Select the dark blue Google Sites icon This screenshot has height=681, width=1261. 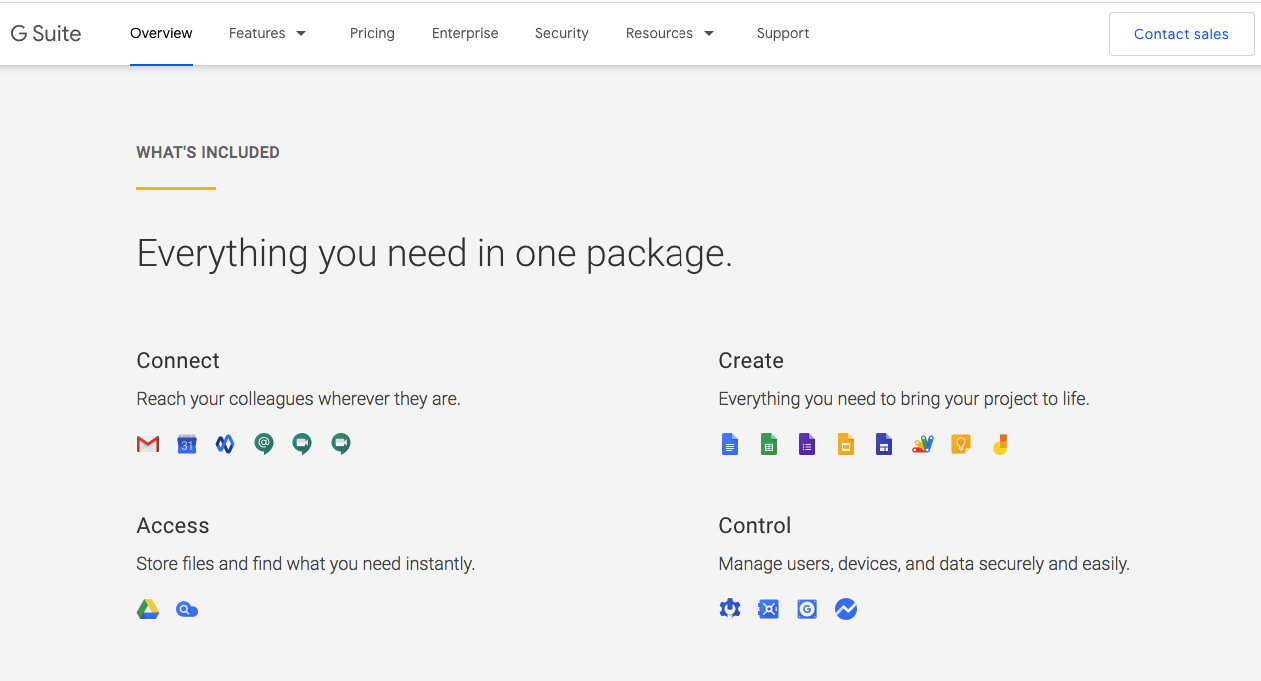pyautogui.click(x=884, y=444)
